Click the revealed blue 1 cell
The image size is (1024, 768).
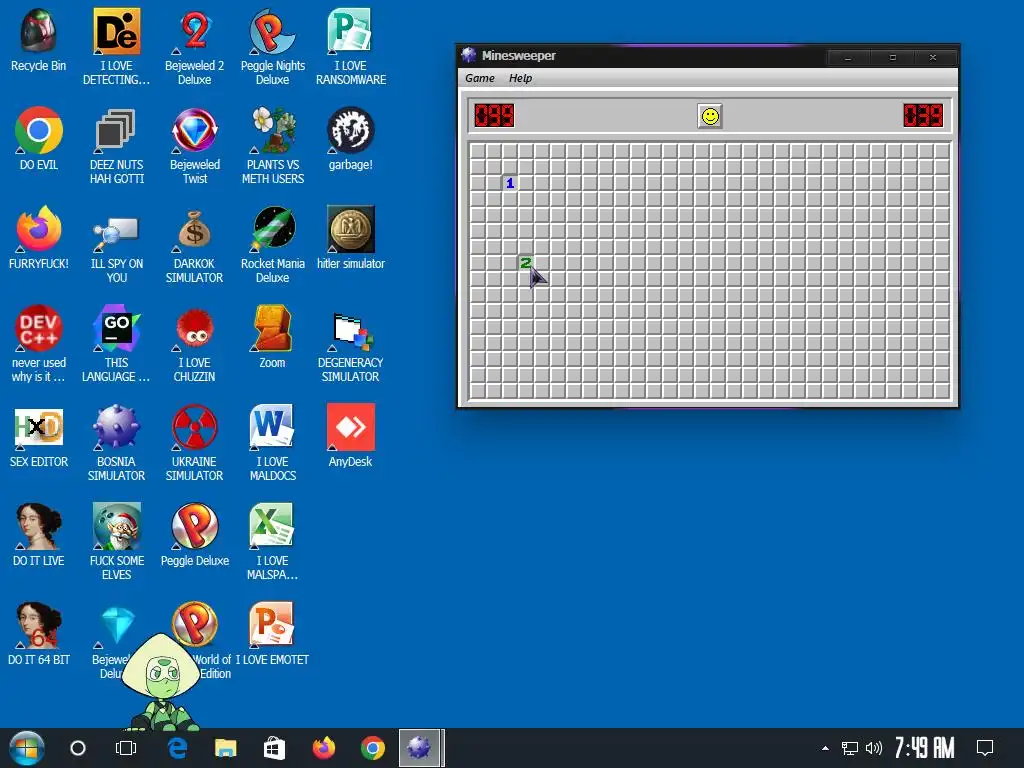click(x=510, y=183)
